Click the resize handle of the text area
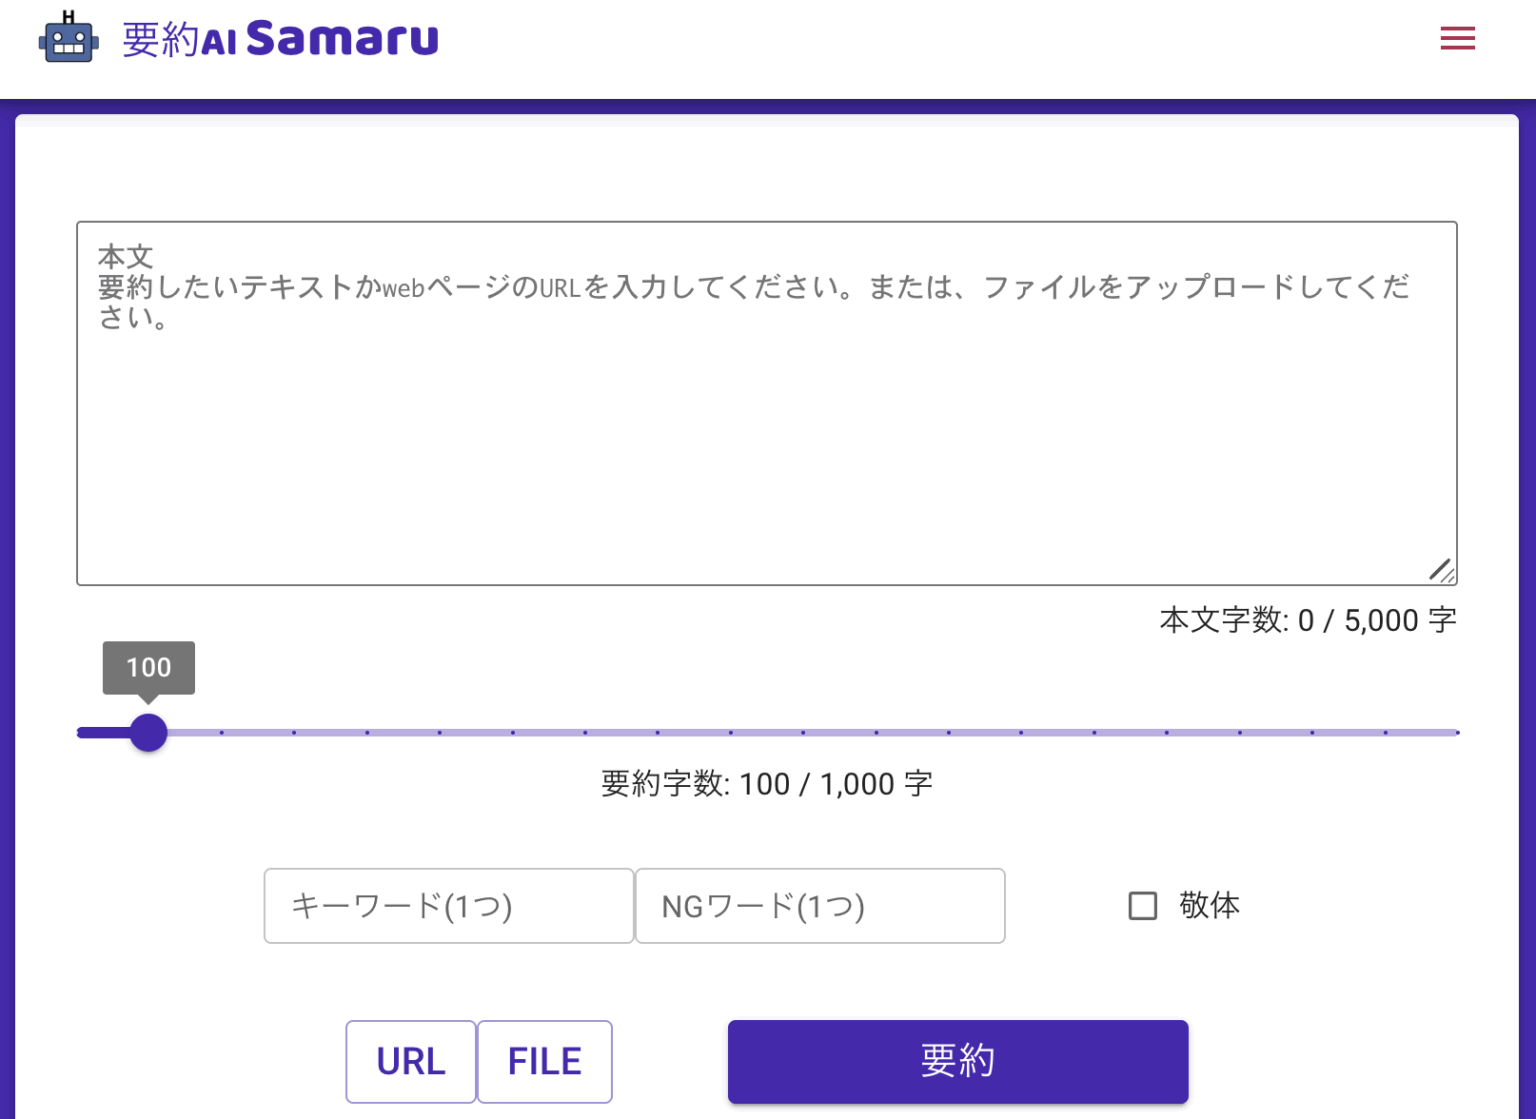Viewport: 1536px width, 1119px height. [1443, 570]
